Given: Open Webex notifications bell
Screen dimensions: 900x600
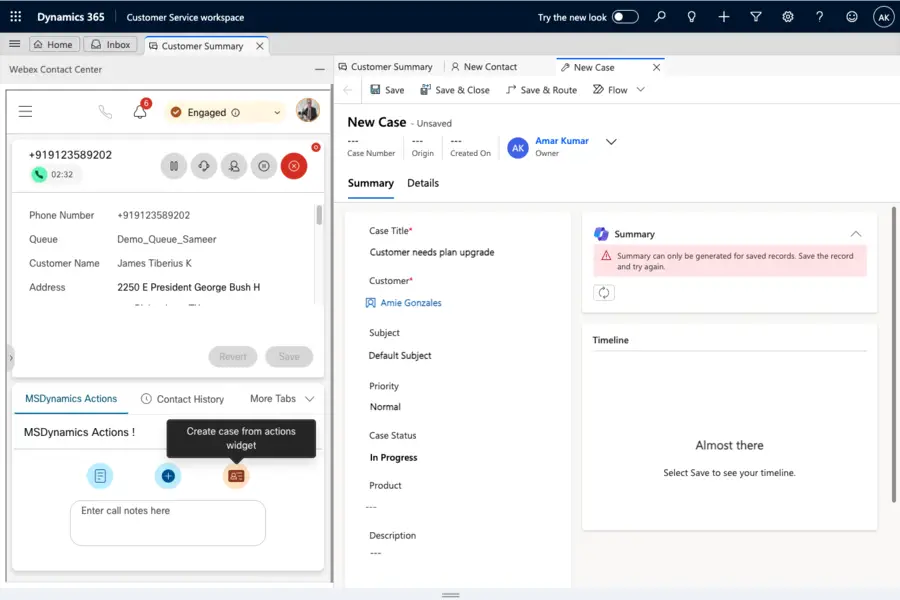Looking at the screenshot, I should pos(140,112).
